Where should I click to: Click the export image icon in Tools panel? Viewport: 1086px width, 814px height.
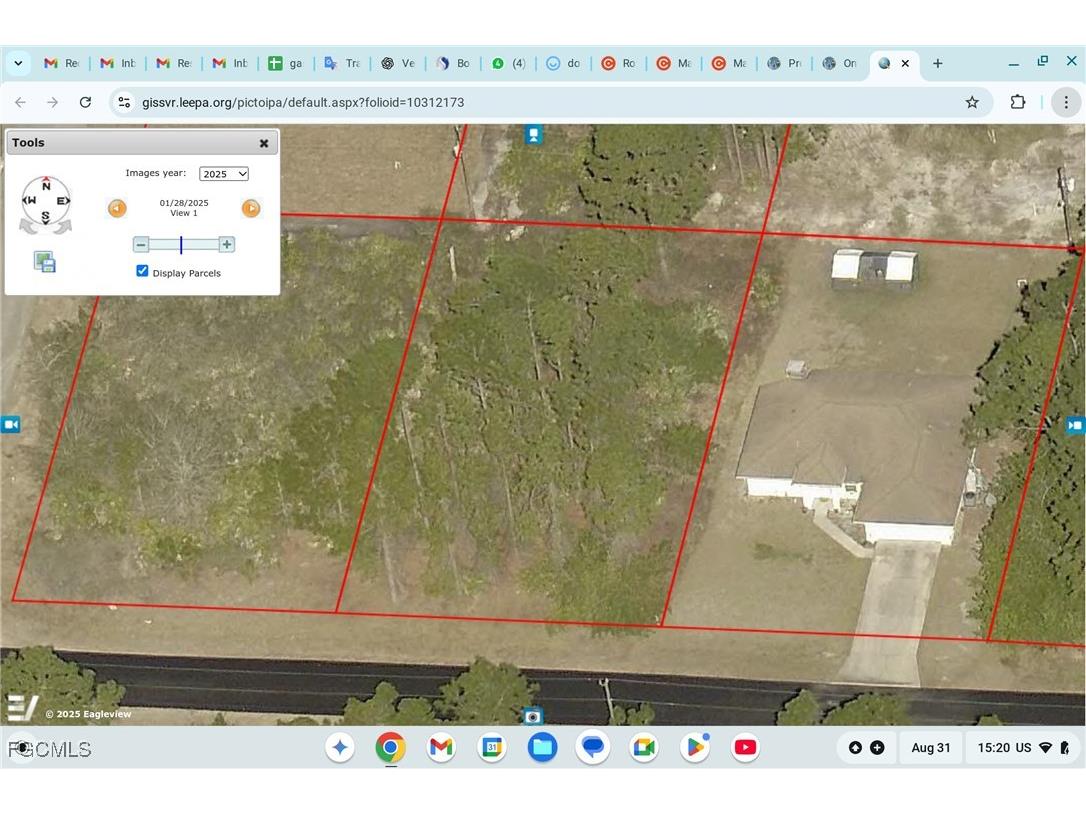pyautogui.click(x=44, y=261)
